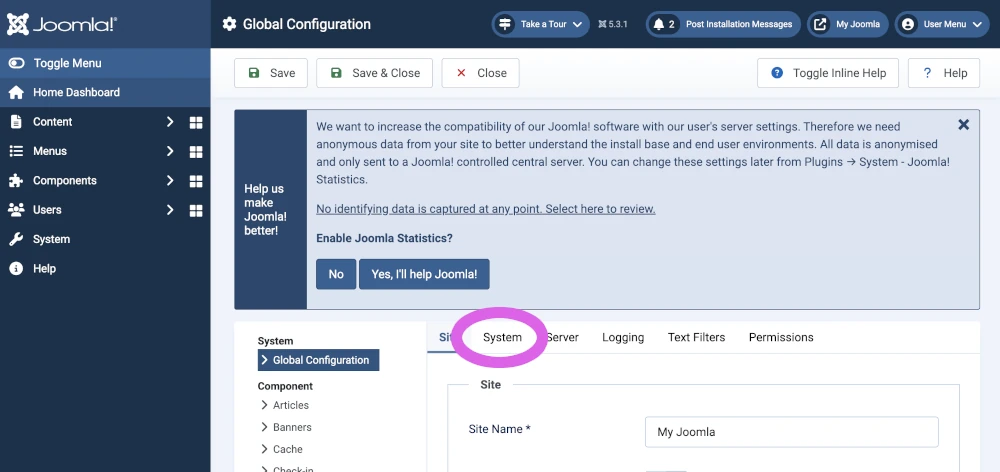Switch to the Server tab
The width and height of the screenshot is (1000, 472).
pos(562,337)
